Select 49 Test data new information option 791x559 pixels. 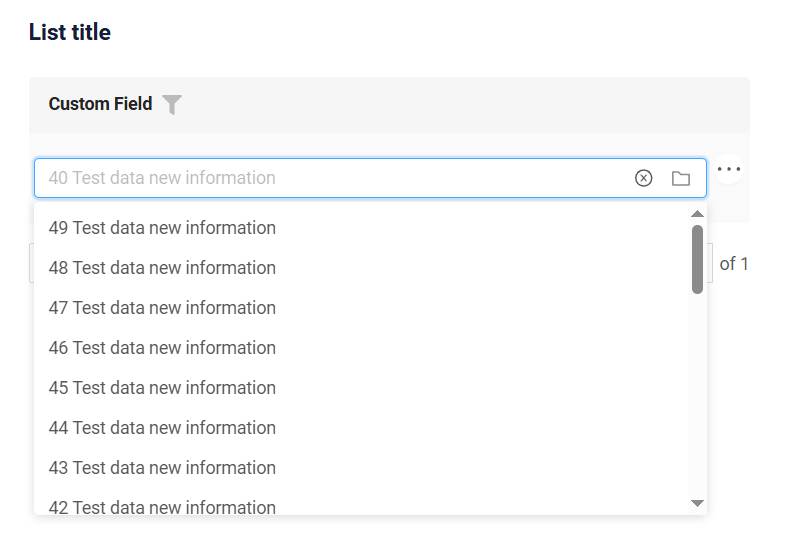coord(361,228)
